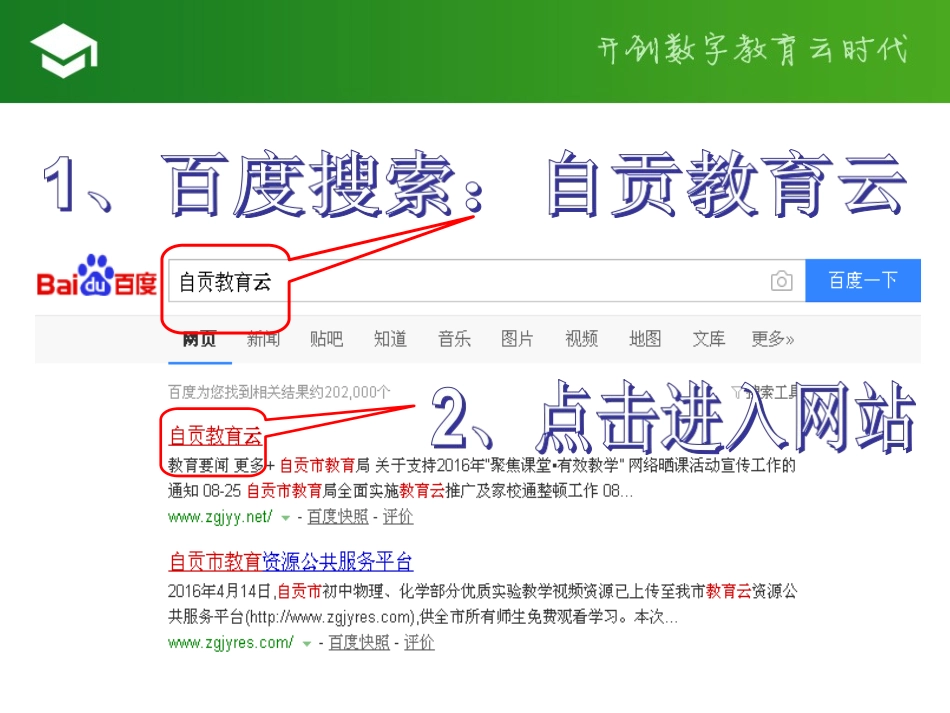
Task: Switch to the 音乐 tab
Action: 454,339
